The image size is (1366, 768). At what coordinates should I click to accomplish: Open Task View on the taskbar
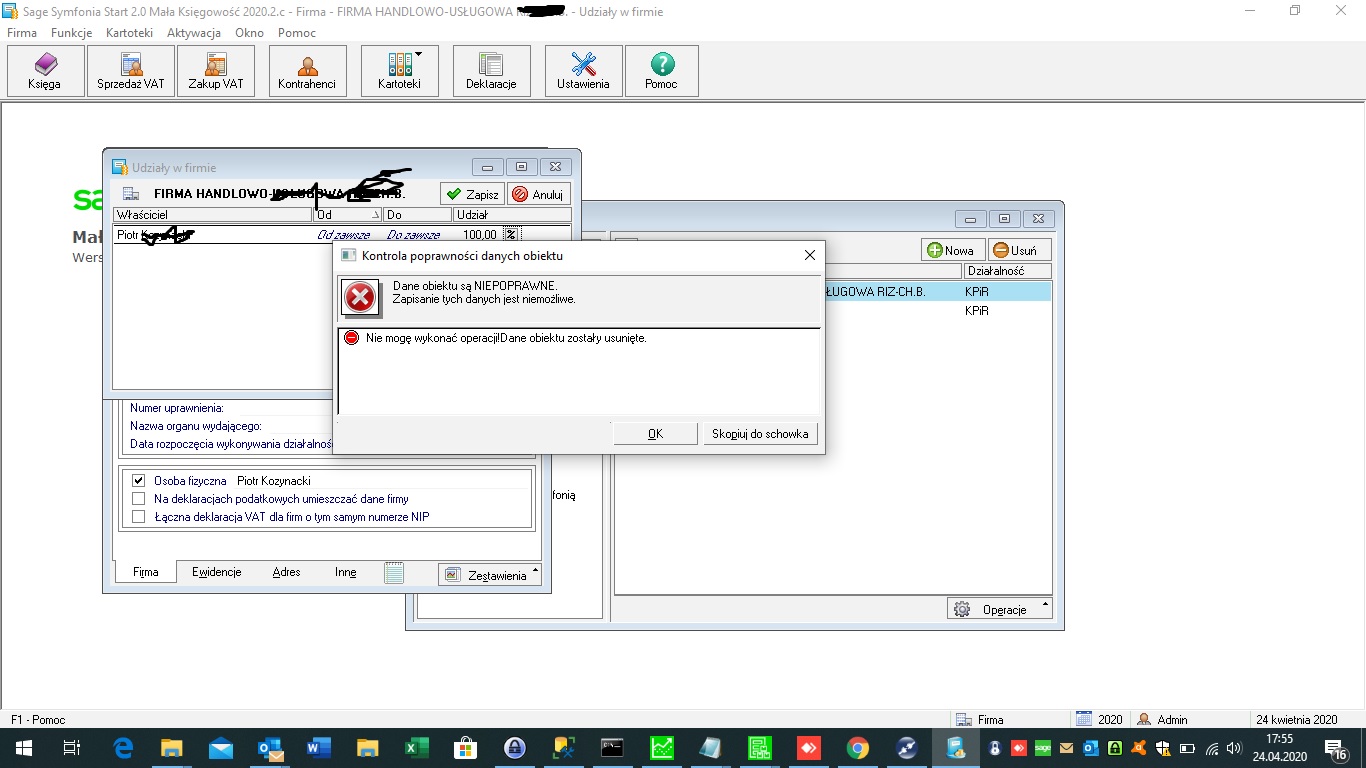[x=72, y=748]
